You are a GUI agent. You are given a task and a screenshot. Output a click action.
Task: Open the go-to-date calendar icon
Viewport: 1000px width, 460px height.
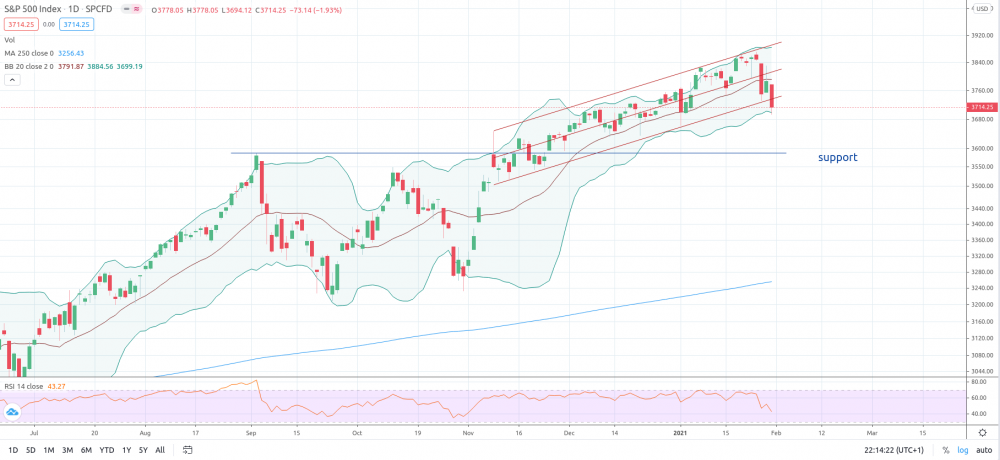(188, 450)
